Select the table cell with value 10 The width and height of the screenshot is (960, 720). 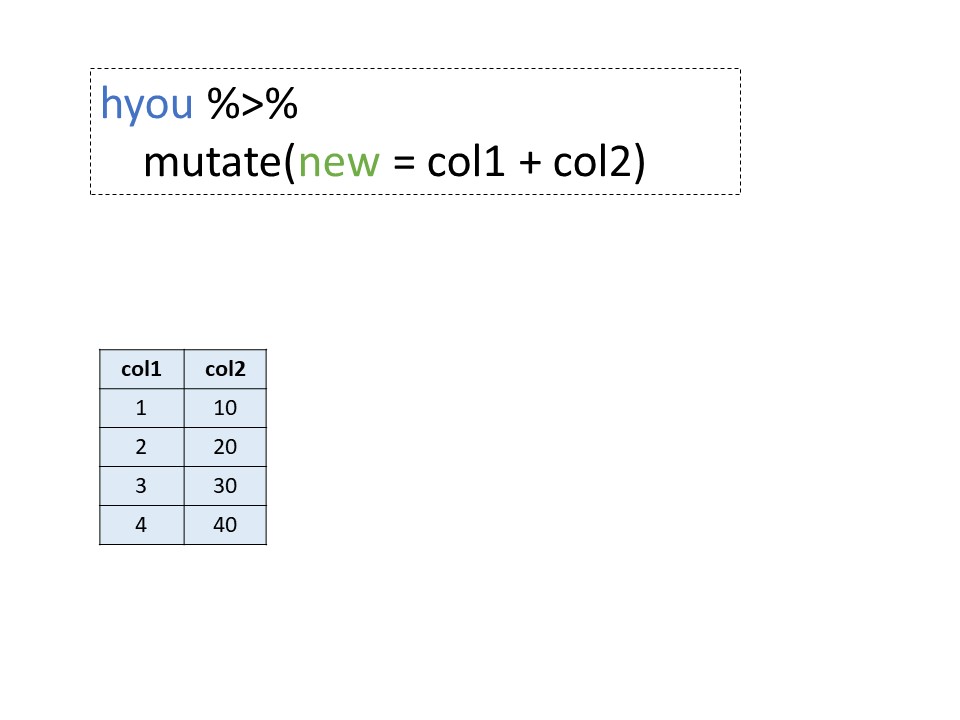225,408
